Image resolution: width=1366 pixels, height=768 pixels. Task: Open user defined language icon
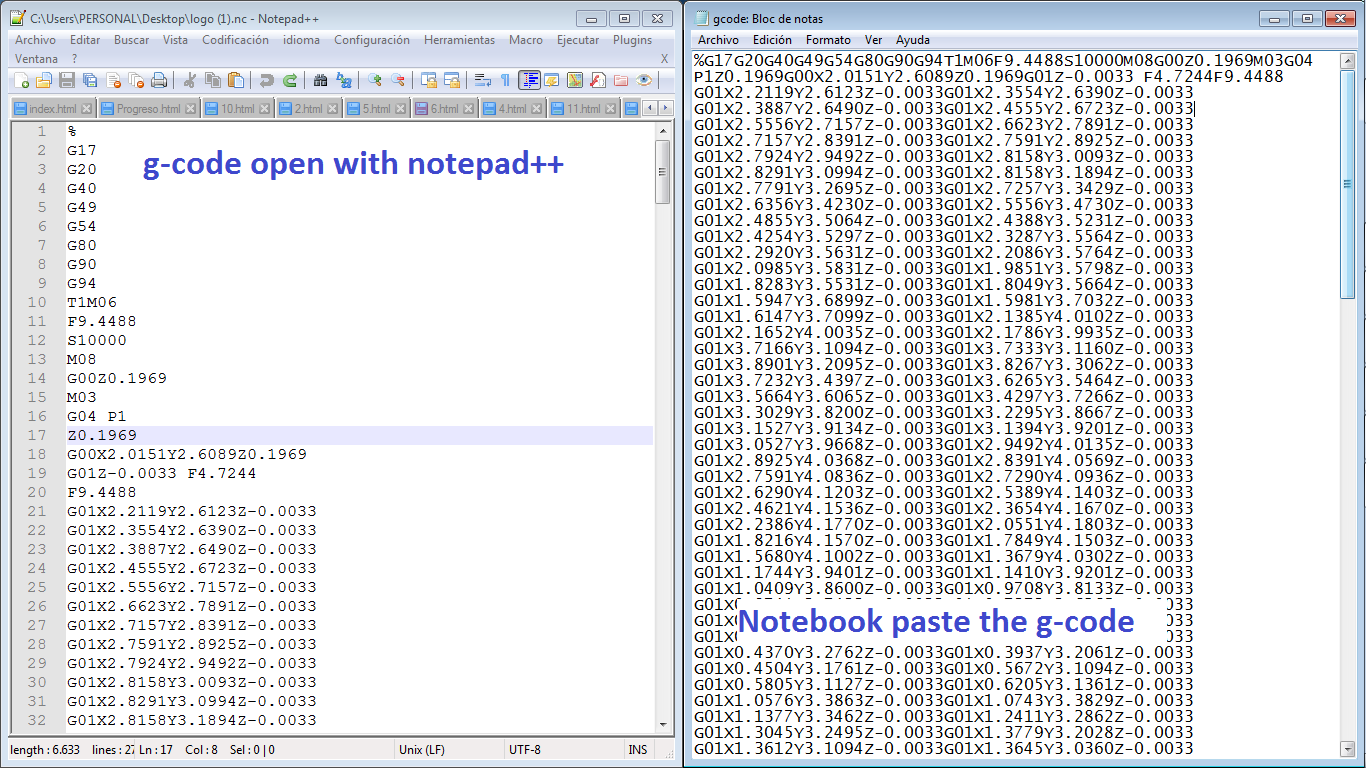tap(552, 80)
